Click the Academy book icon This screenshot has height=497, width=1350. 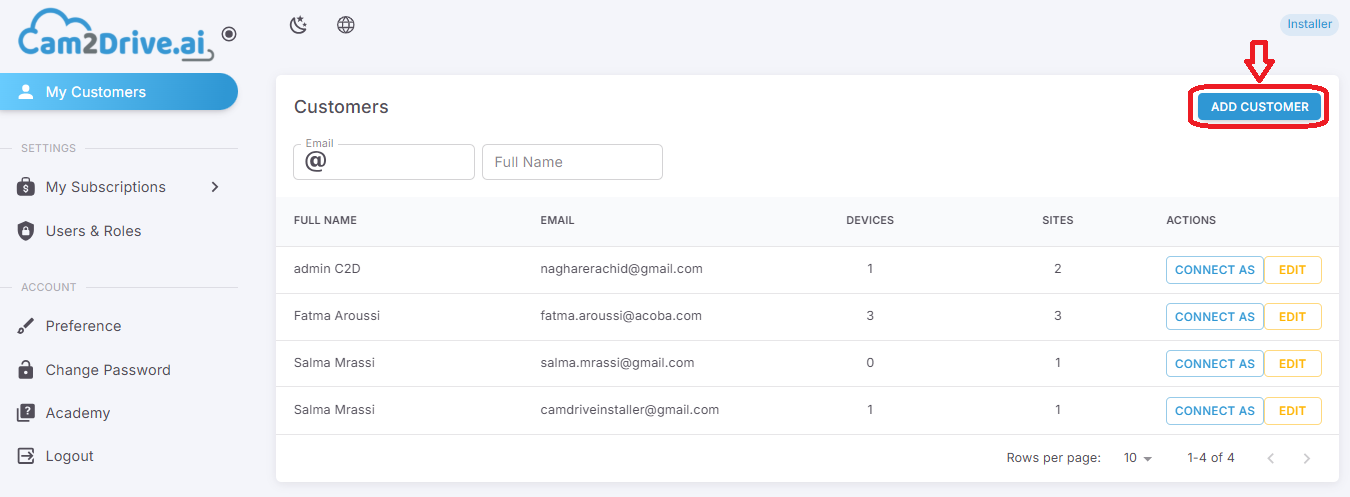tap(27, 413)
